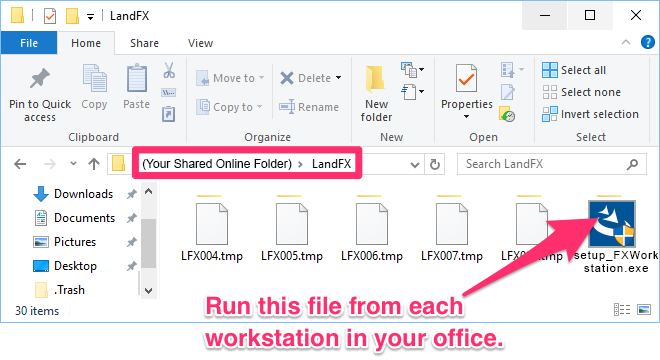Viewport: 660px width, 360px height.
Task: Select setup_FXWorkstation.exe installer
Action: pyautogui.click(x=612, y=236)
